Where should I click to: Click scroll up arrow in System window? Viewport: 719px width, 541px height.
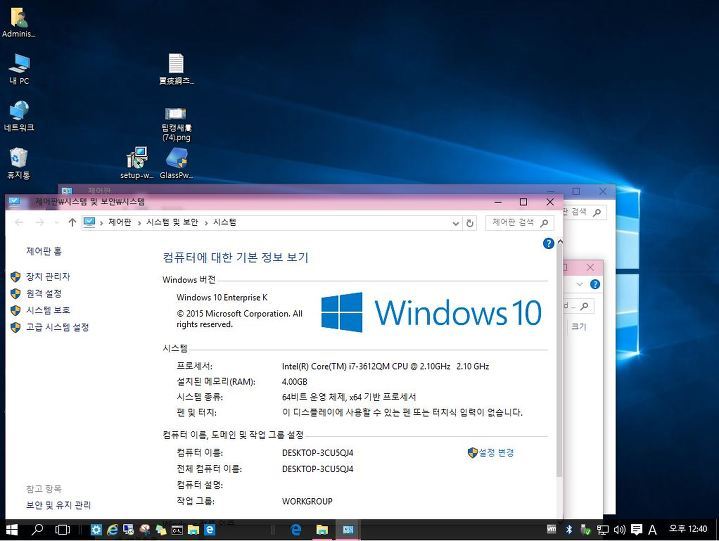[560, 241]
